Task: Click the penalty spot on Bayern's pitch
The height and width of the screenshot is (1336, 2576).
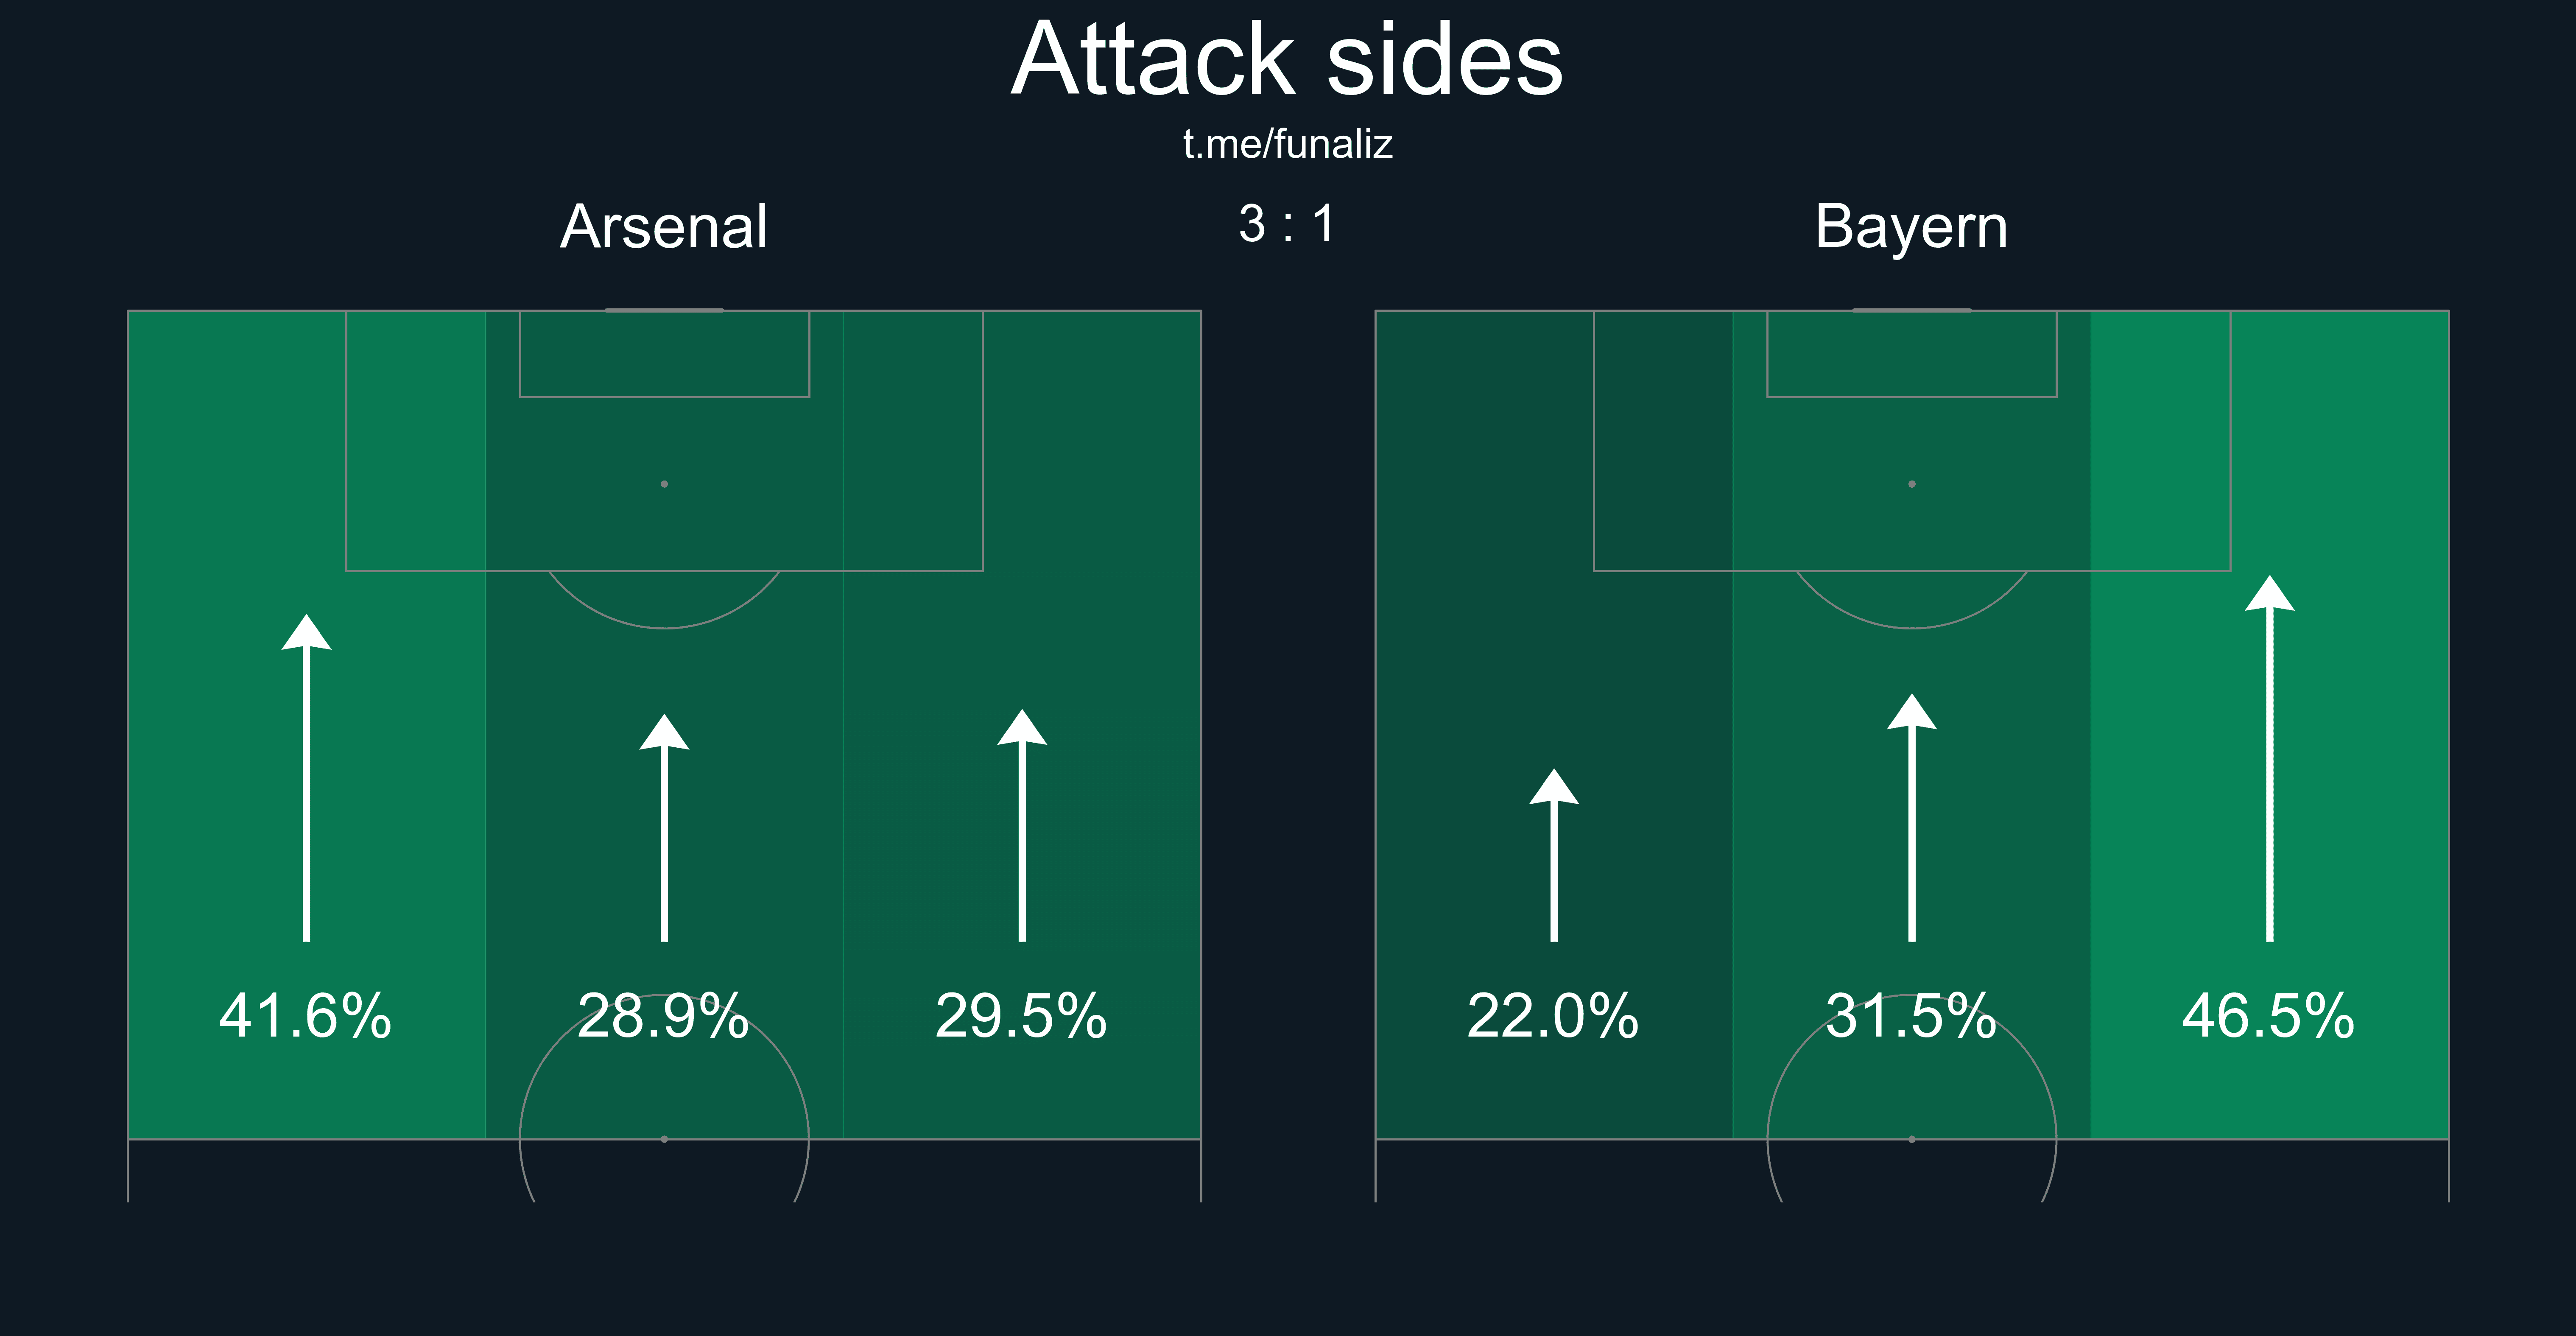Action: [1912, 484]
